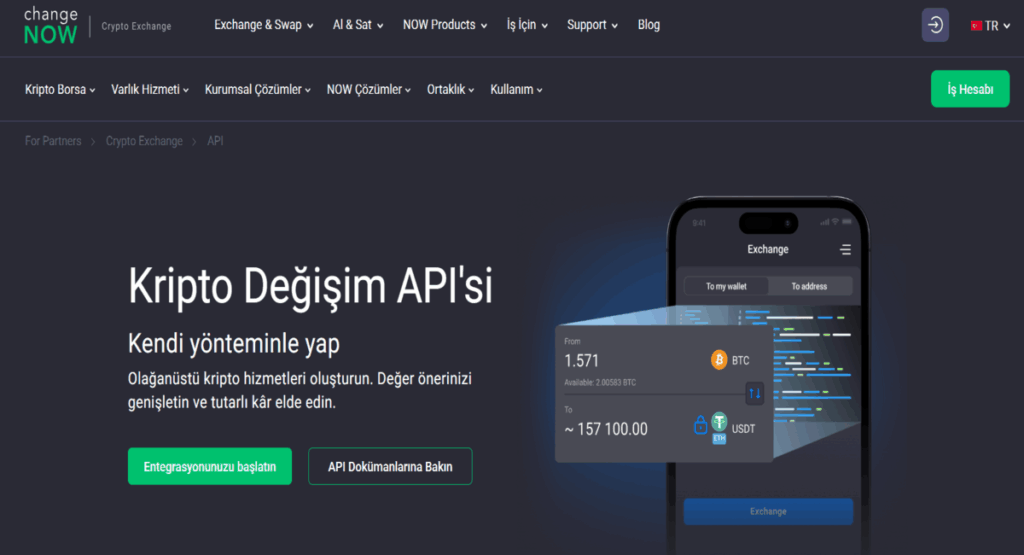Open TR language selector

[x=991, y=26]
